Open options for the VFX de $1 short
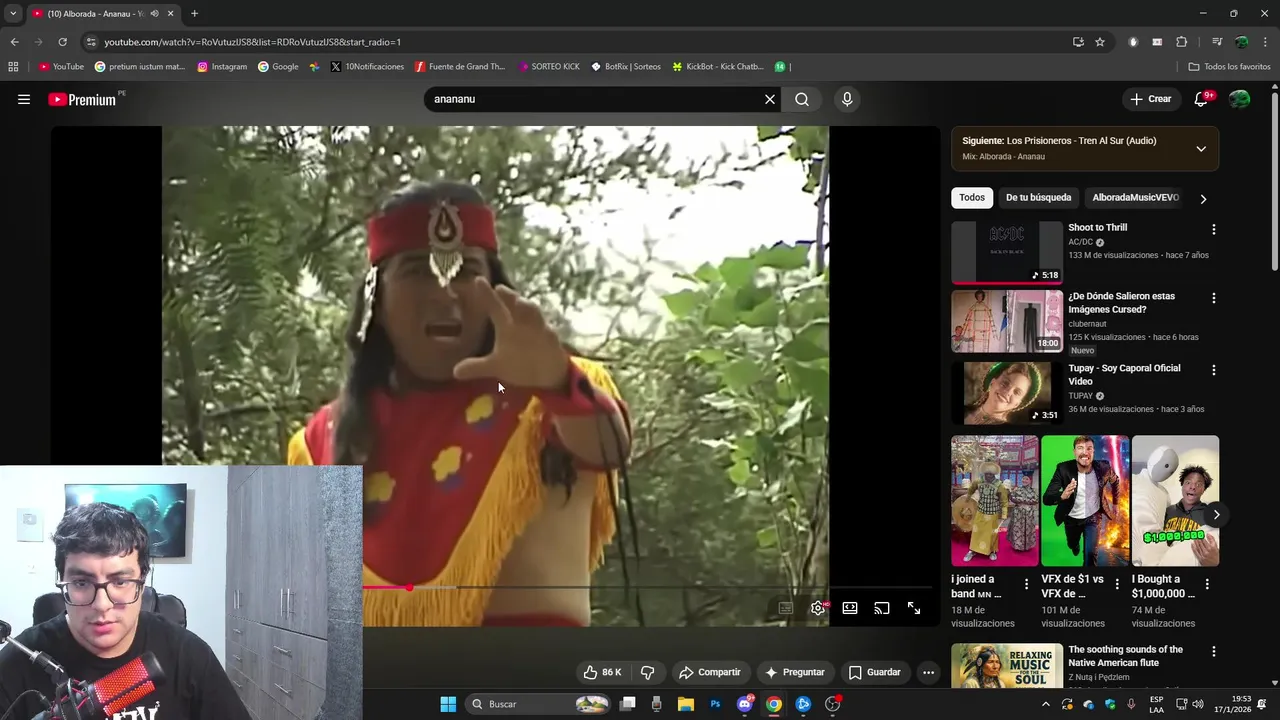Viewport: 1280px width, 720px height. click(x=1117, y=584)
